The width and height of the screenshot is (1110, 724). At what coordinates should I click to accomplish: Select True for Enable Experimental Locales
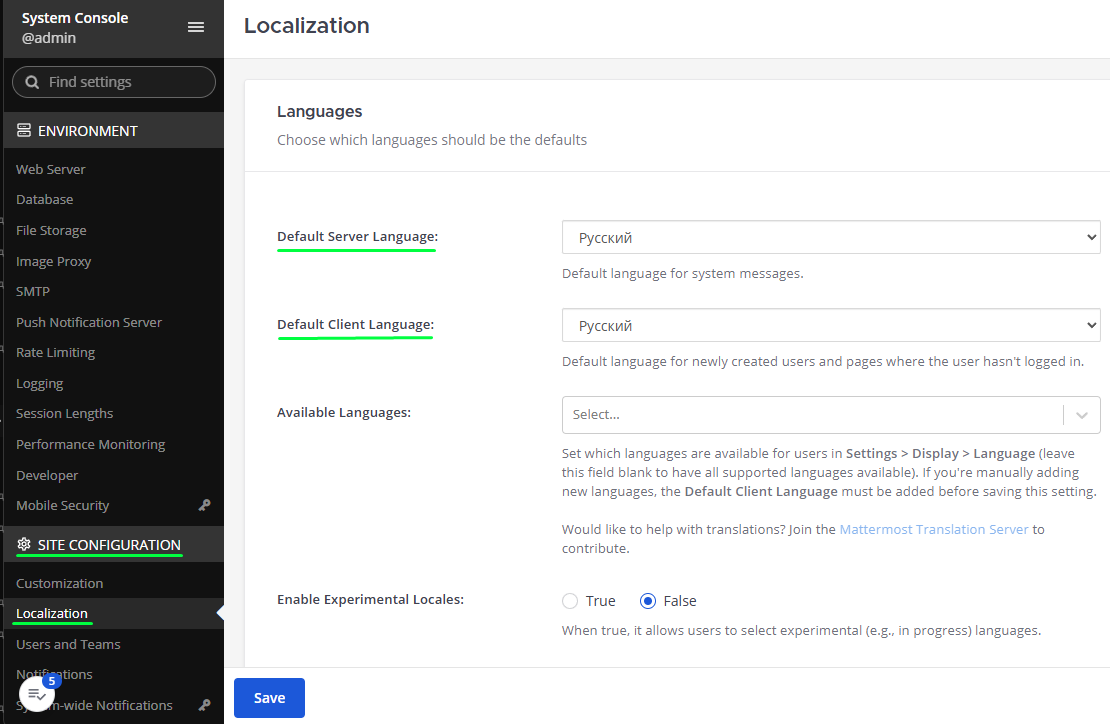coord(570,601)
